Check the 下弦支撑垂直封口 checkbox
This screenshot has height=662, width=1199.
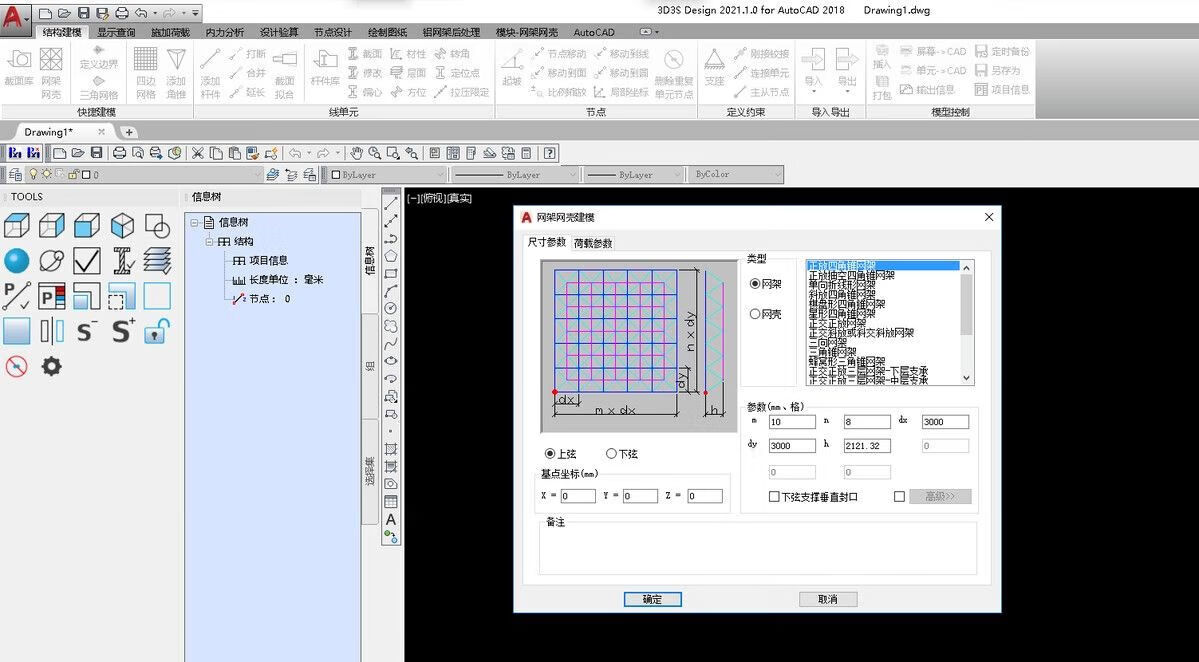774,496
